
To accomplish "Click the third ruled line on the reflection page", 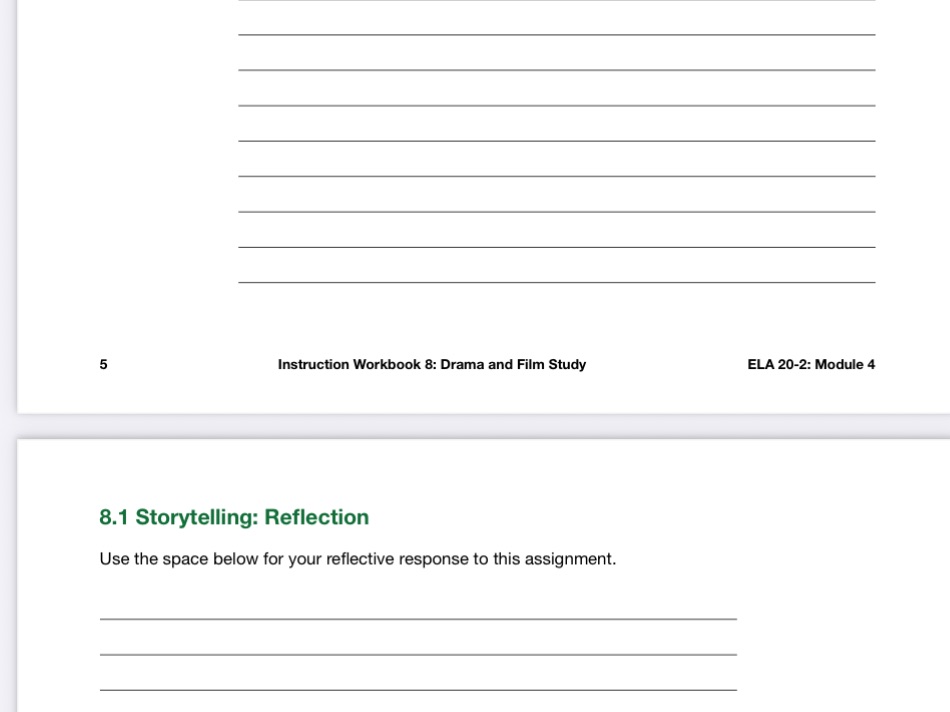I will (418, 691).
